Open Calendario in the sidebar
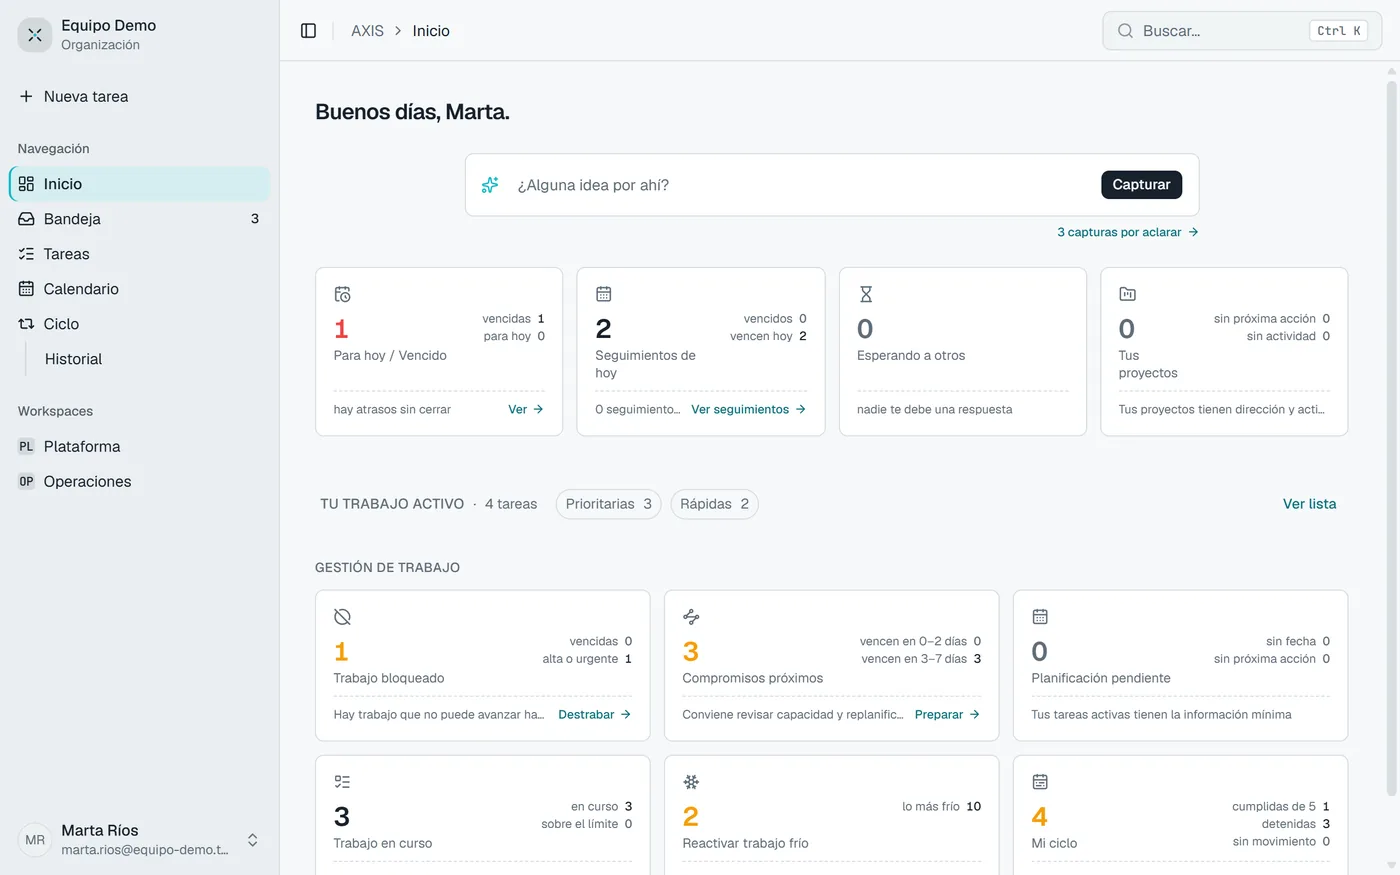The width and height of the screenshot is (1400, 875). (139, 289)
